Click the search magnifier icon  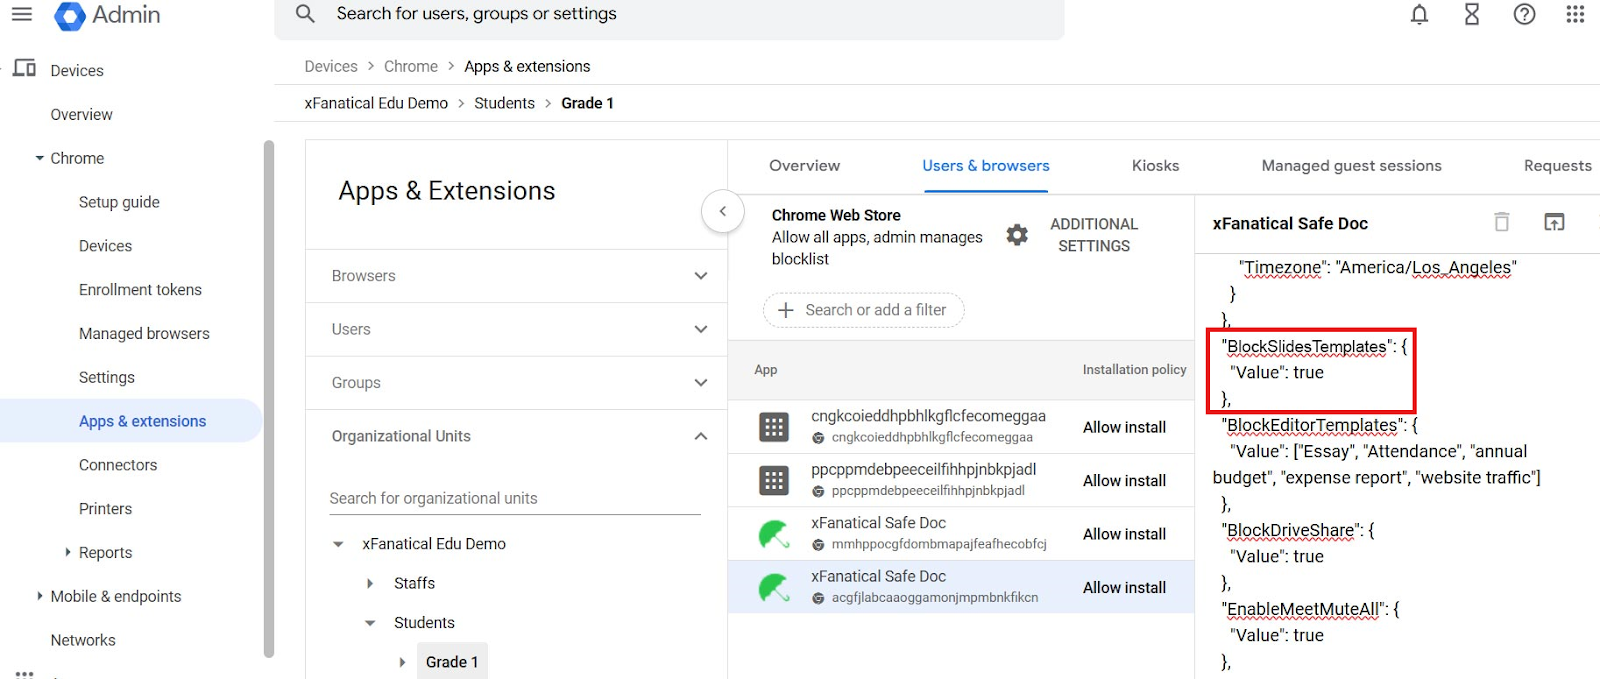(305, 14)
